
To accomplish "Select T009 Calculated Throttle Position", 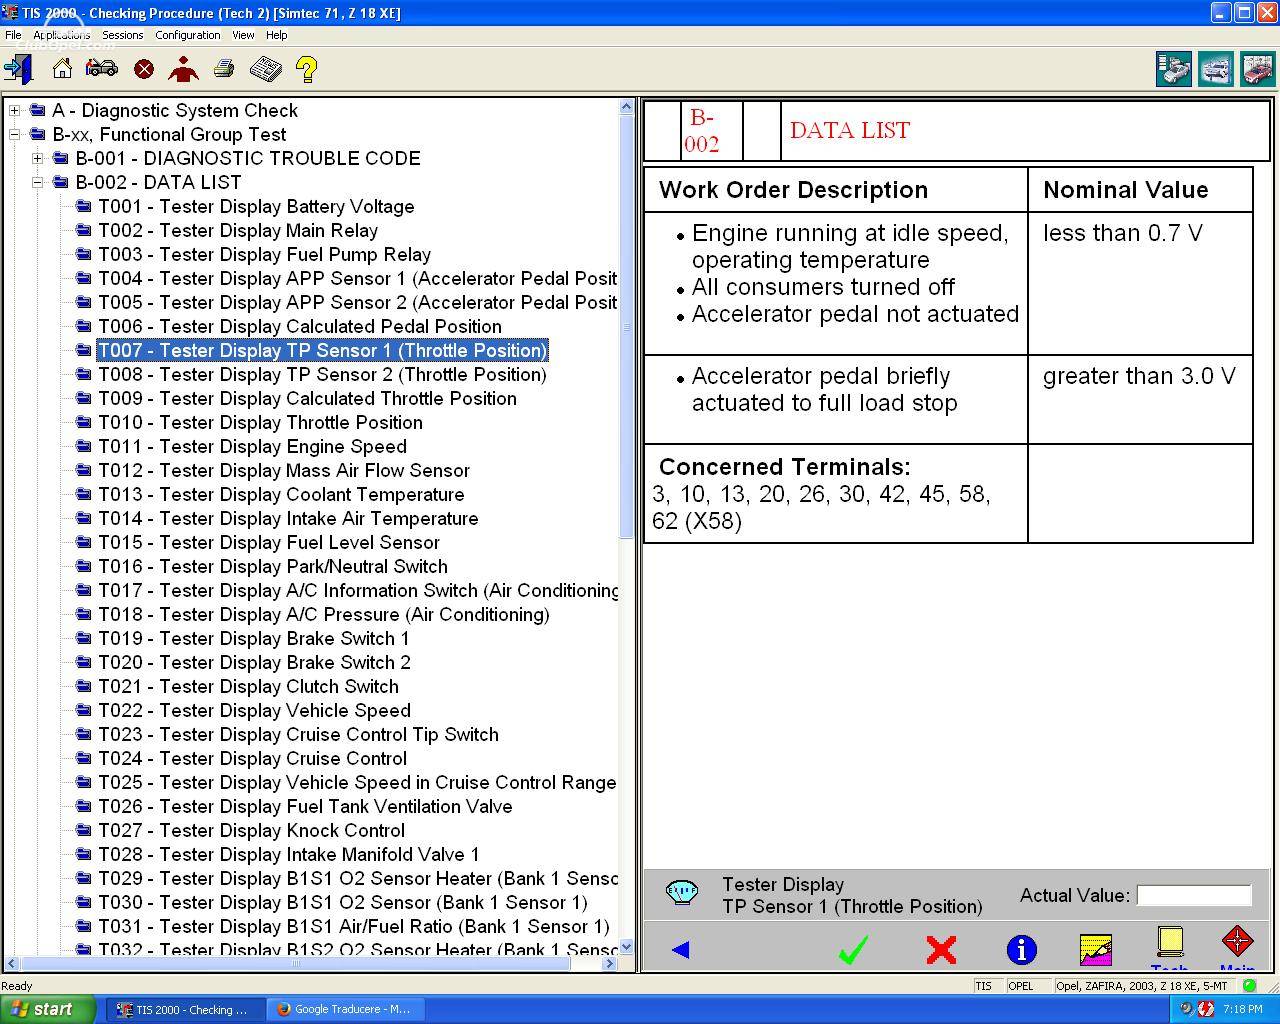I will 307,398.
